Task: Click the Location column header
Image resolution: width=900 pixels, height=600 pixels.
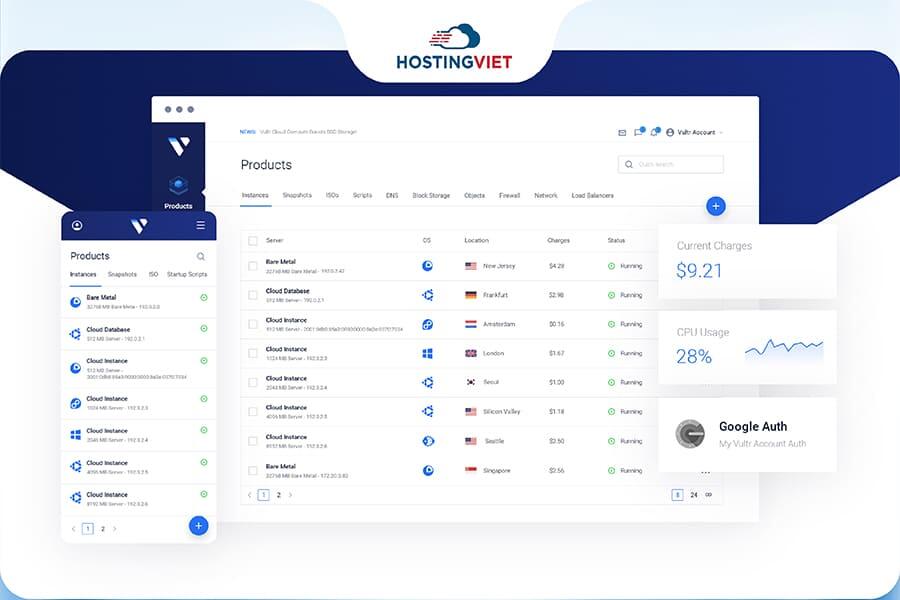Action: pos(476,241)
